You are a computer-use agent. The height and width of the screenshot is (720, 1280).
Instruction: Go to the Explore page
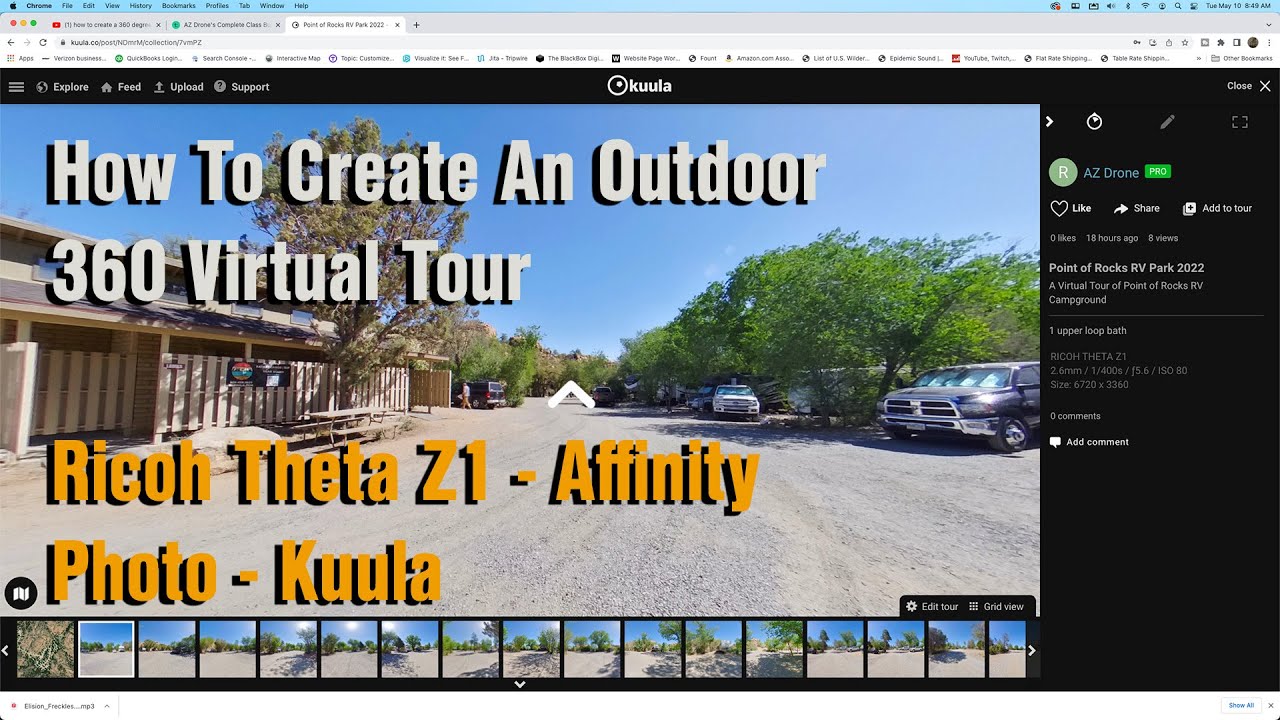[62, 87]
